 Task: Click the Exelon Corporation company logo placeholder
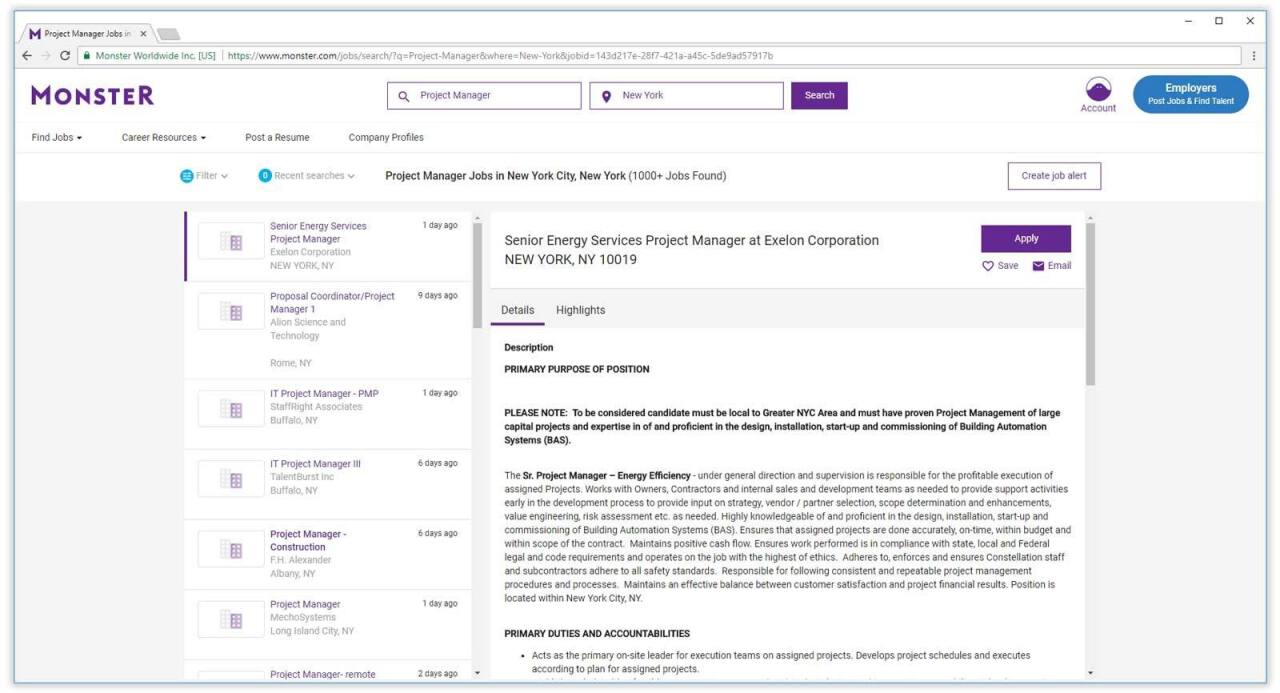[230, 242]
